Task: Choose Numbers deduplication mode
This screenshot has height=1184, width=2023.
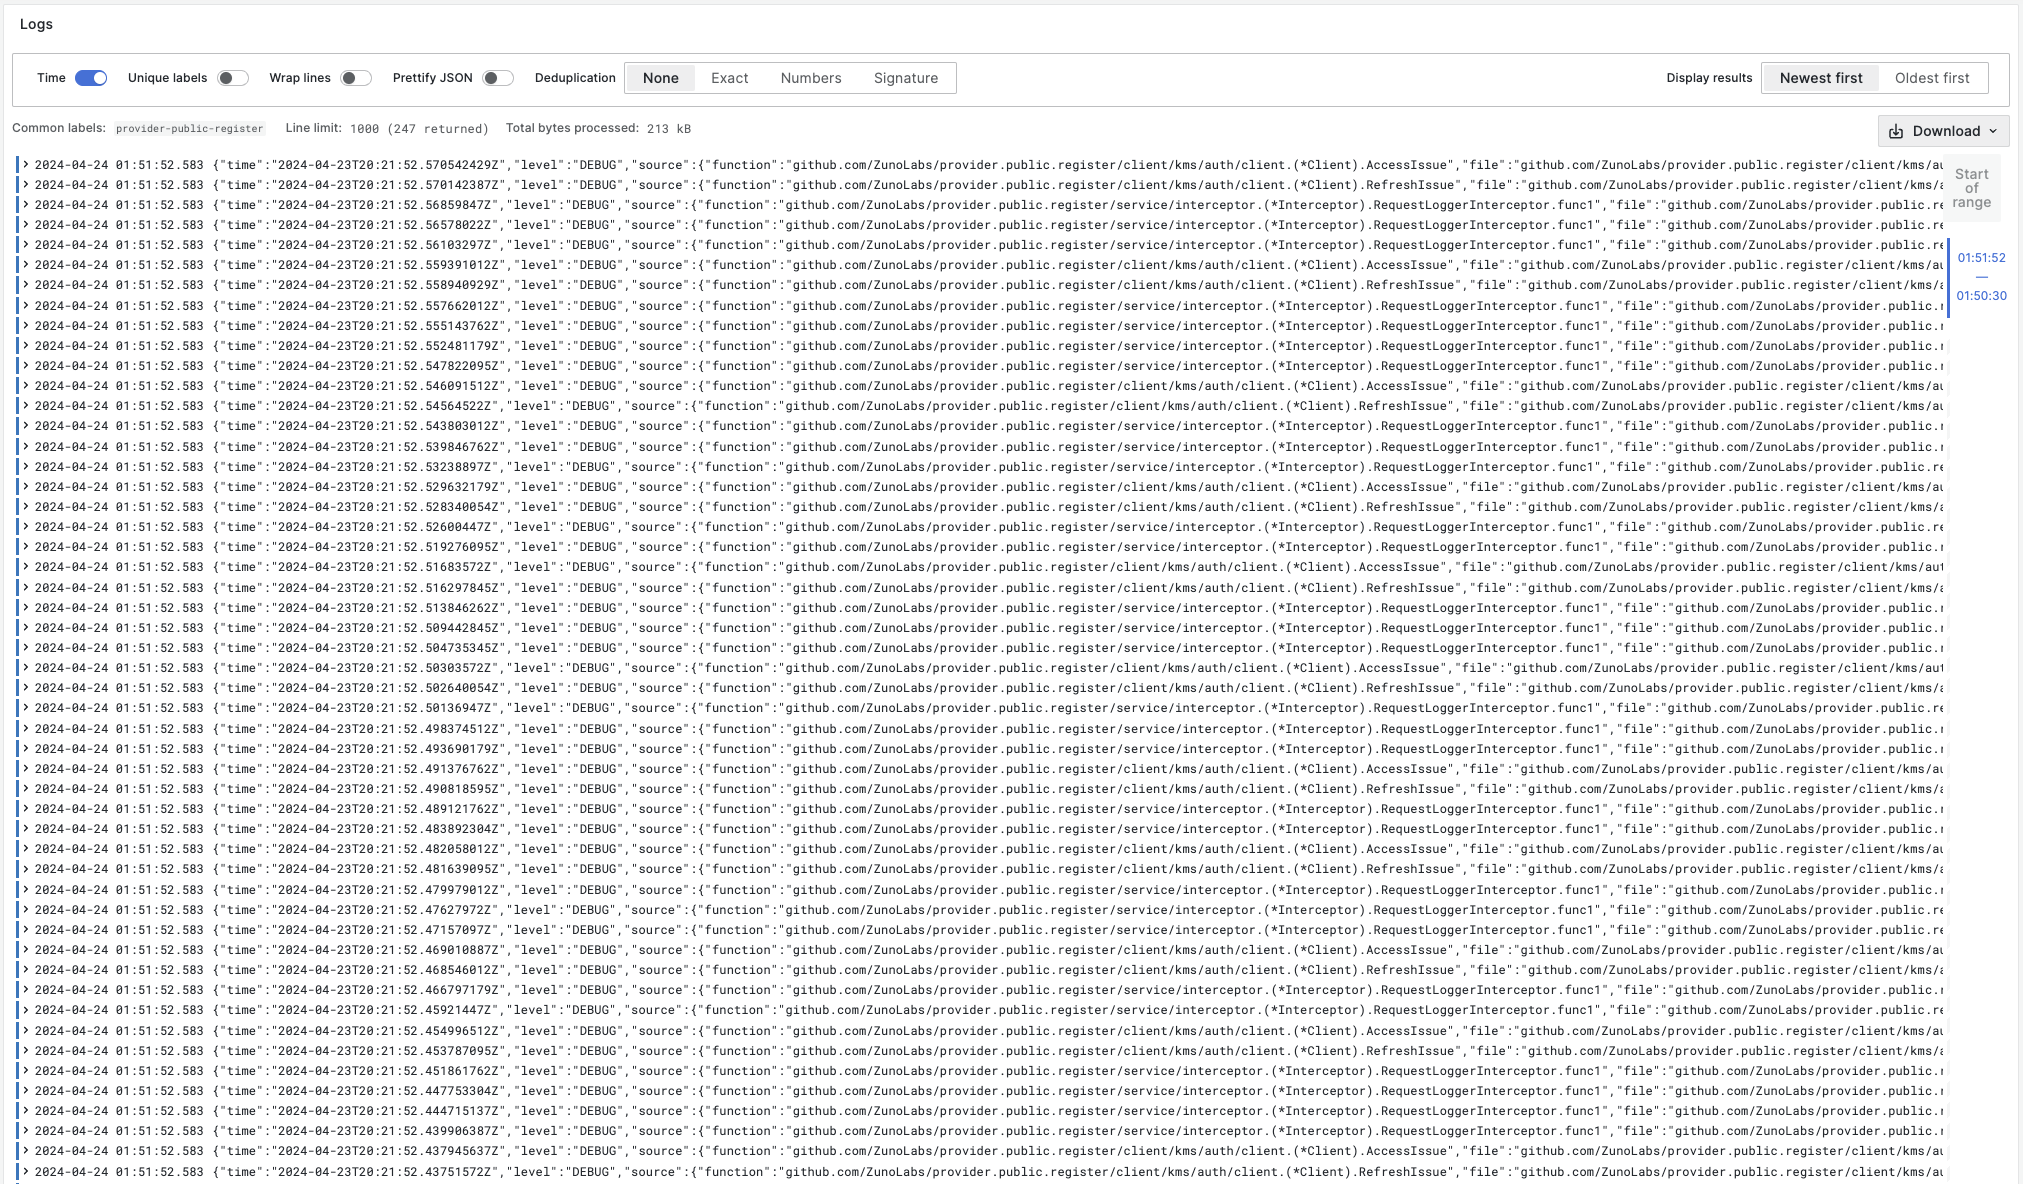Action: point(810,78)
